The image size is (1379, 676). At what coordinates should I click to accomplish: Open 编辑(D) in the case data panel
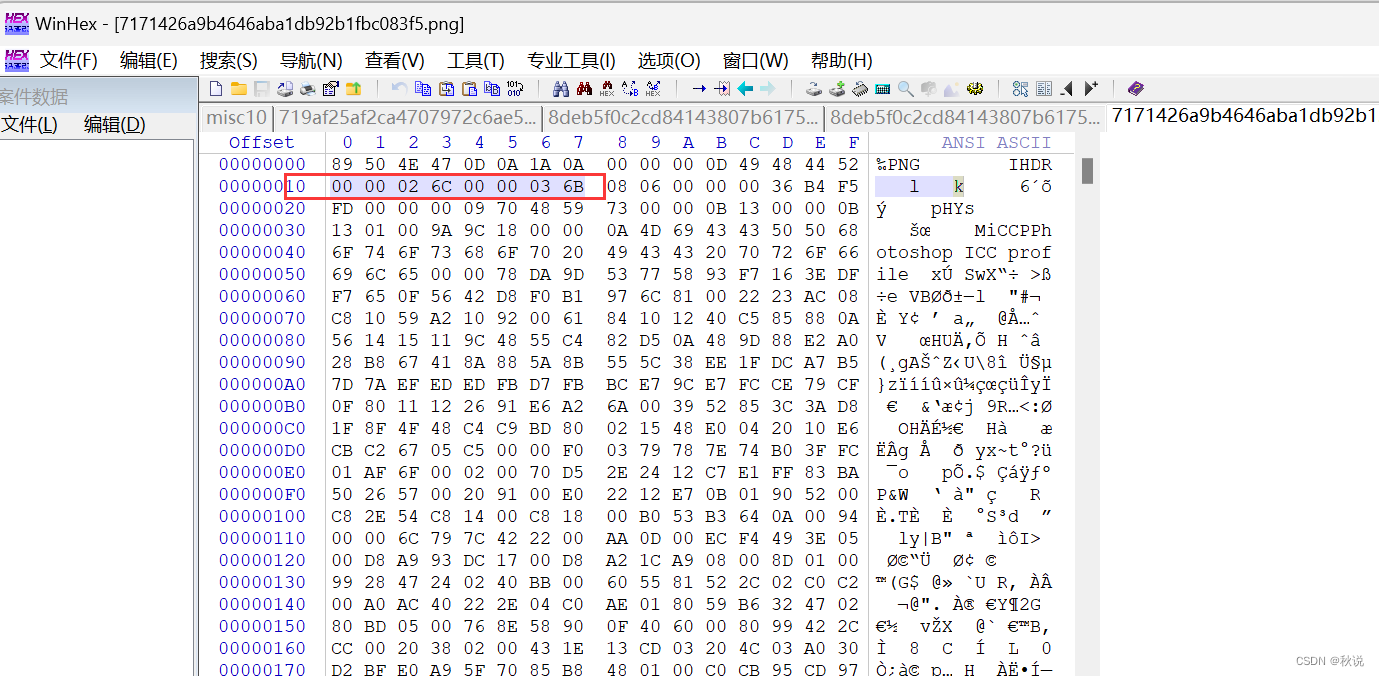coord(114,125)
